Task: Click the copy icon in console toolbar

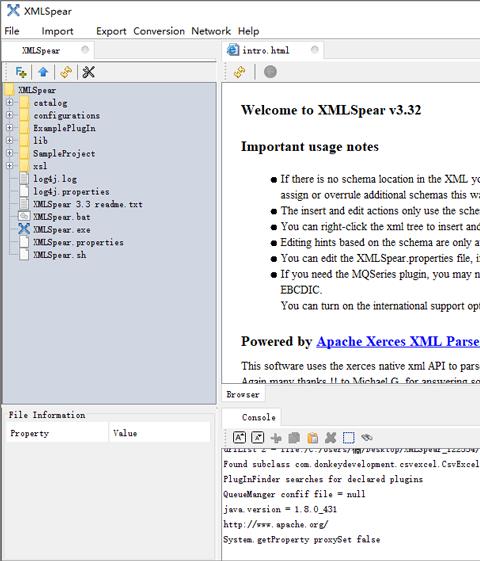Action: coord(294,438)
